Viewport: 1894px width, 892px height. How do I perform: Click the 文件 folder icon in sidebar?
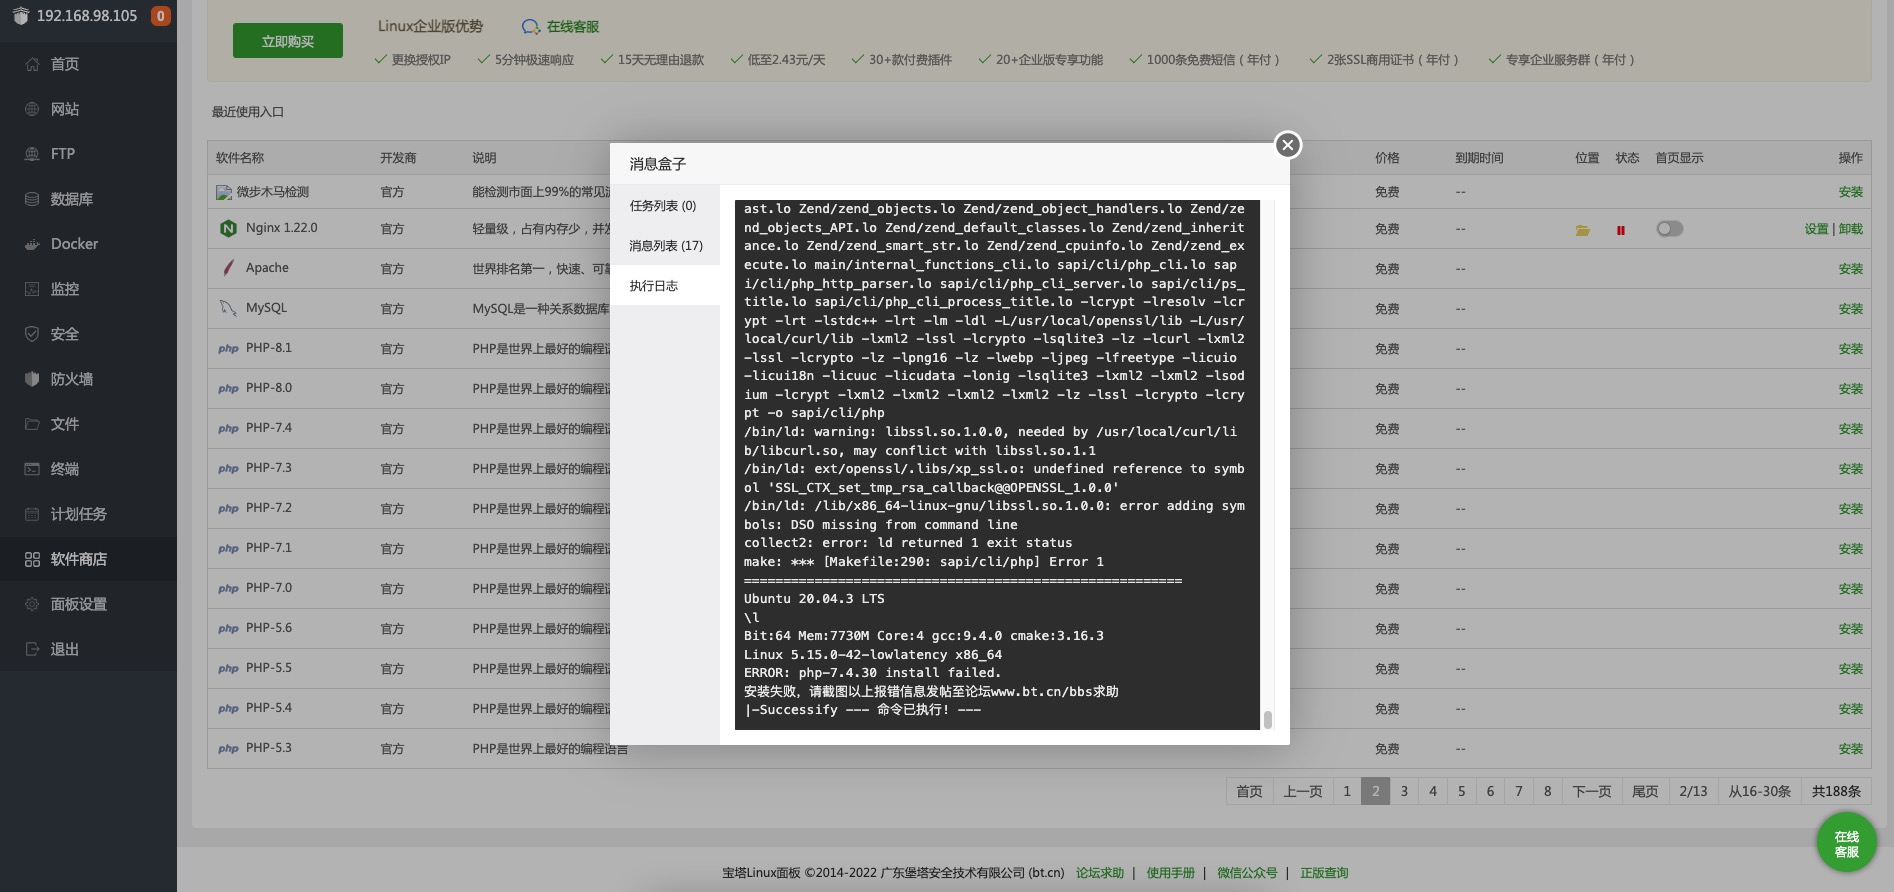click(x=32, y=424)
